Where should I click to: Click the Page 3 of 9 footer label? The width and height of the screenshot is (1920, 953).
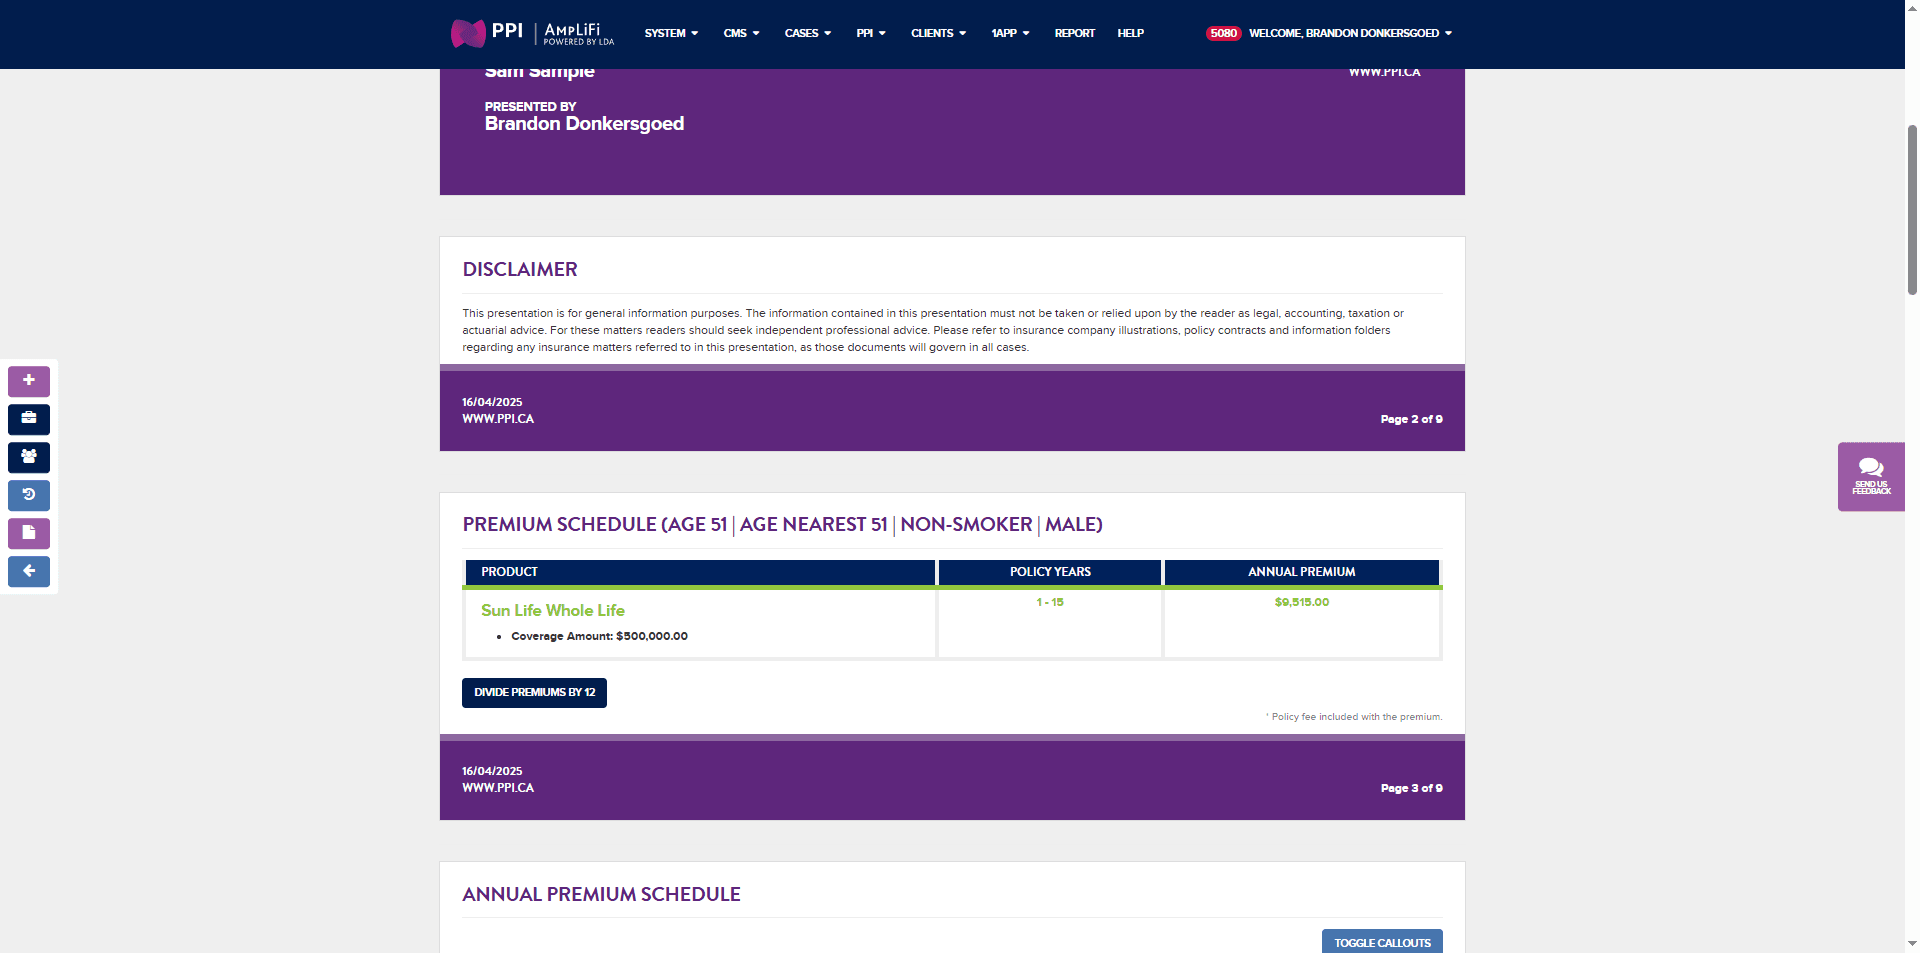[1411, 788]
